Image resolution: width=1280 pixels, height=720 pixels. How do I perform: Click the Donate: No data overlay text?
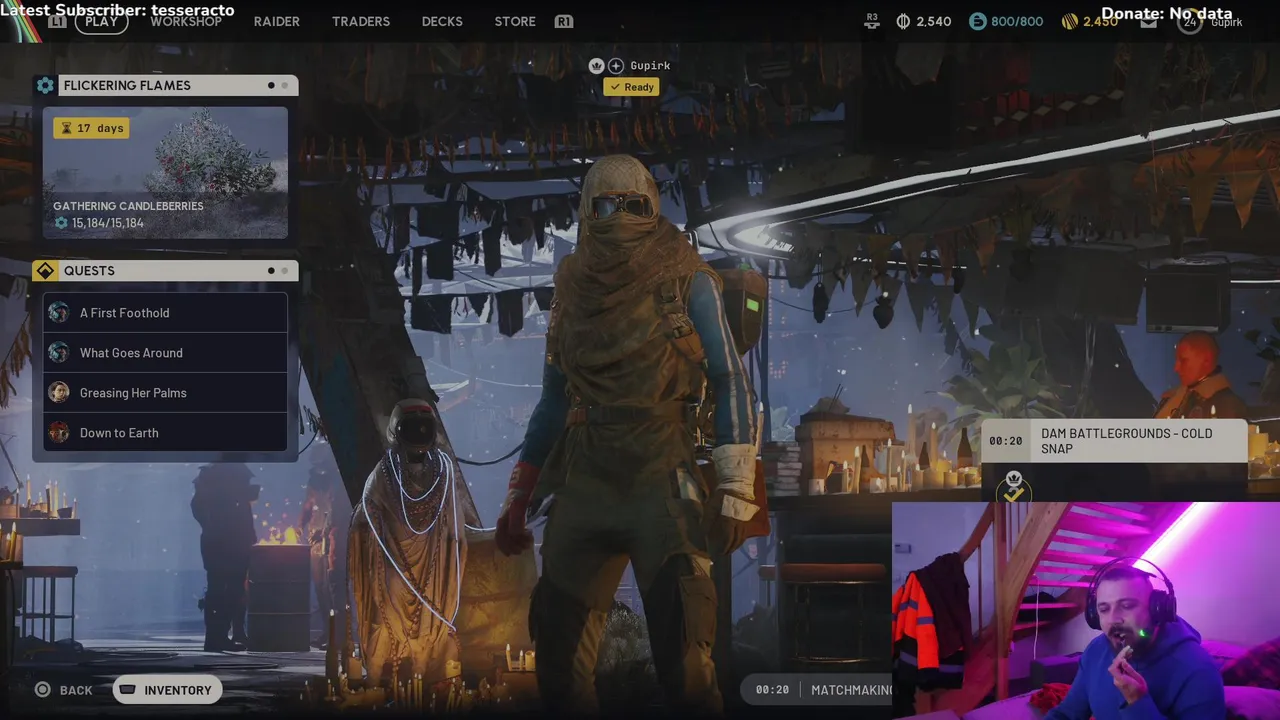click(x=1166, y=13)
